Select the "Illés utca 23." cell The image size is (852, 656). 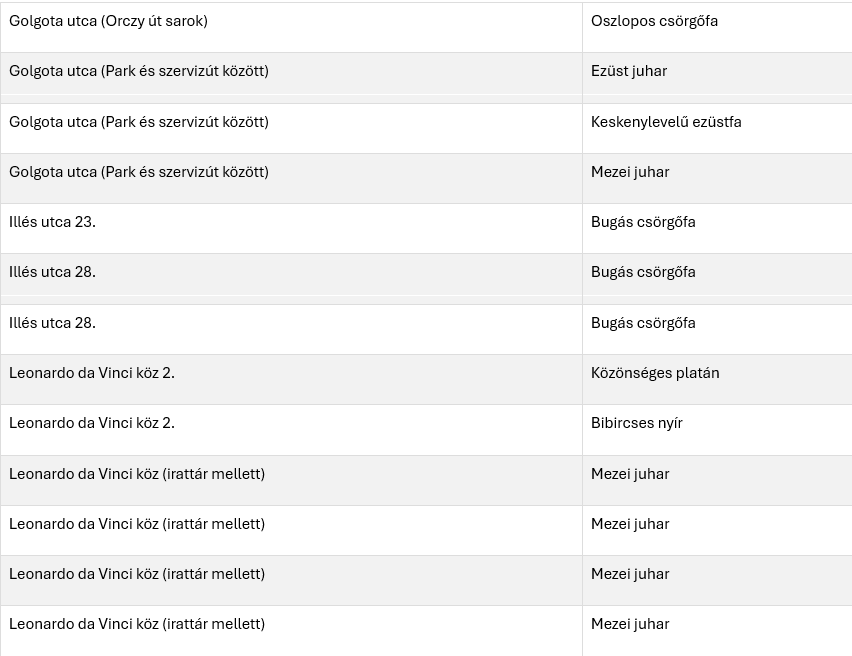(x=52, y=222)
